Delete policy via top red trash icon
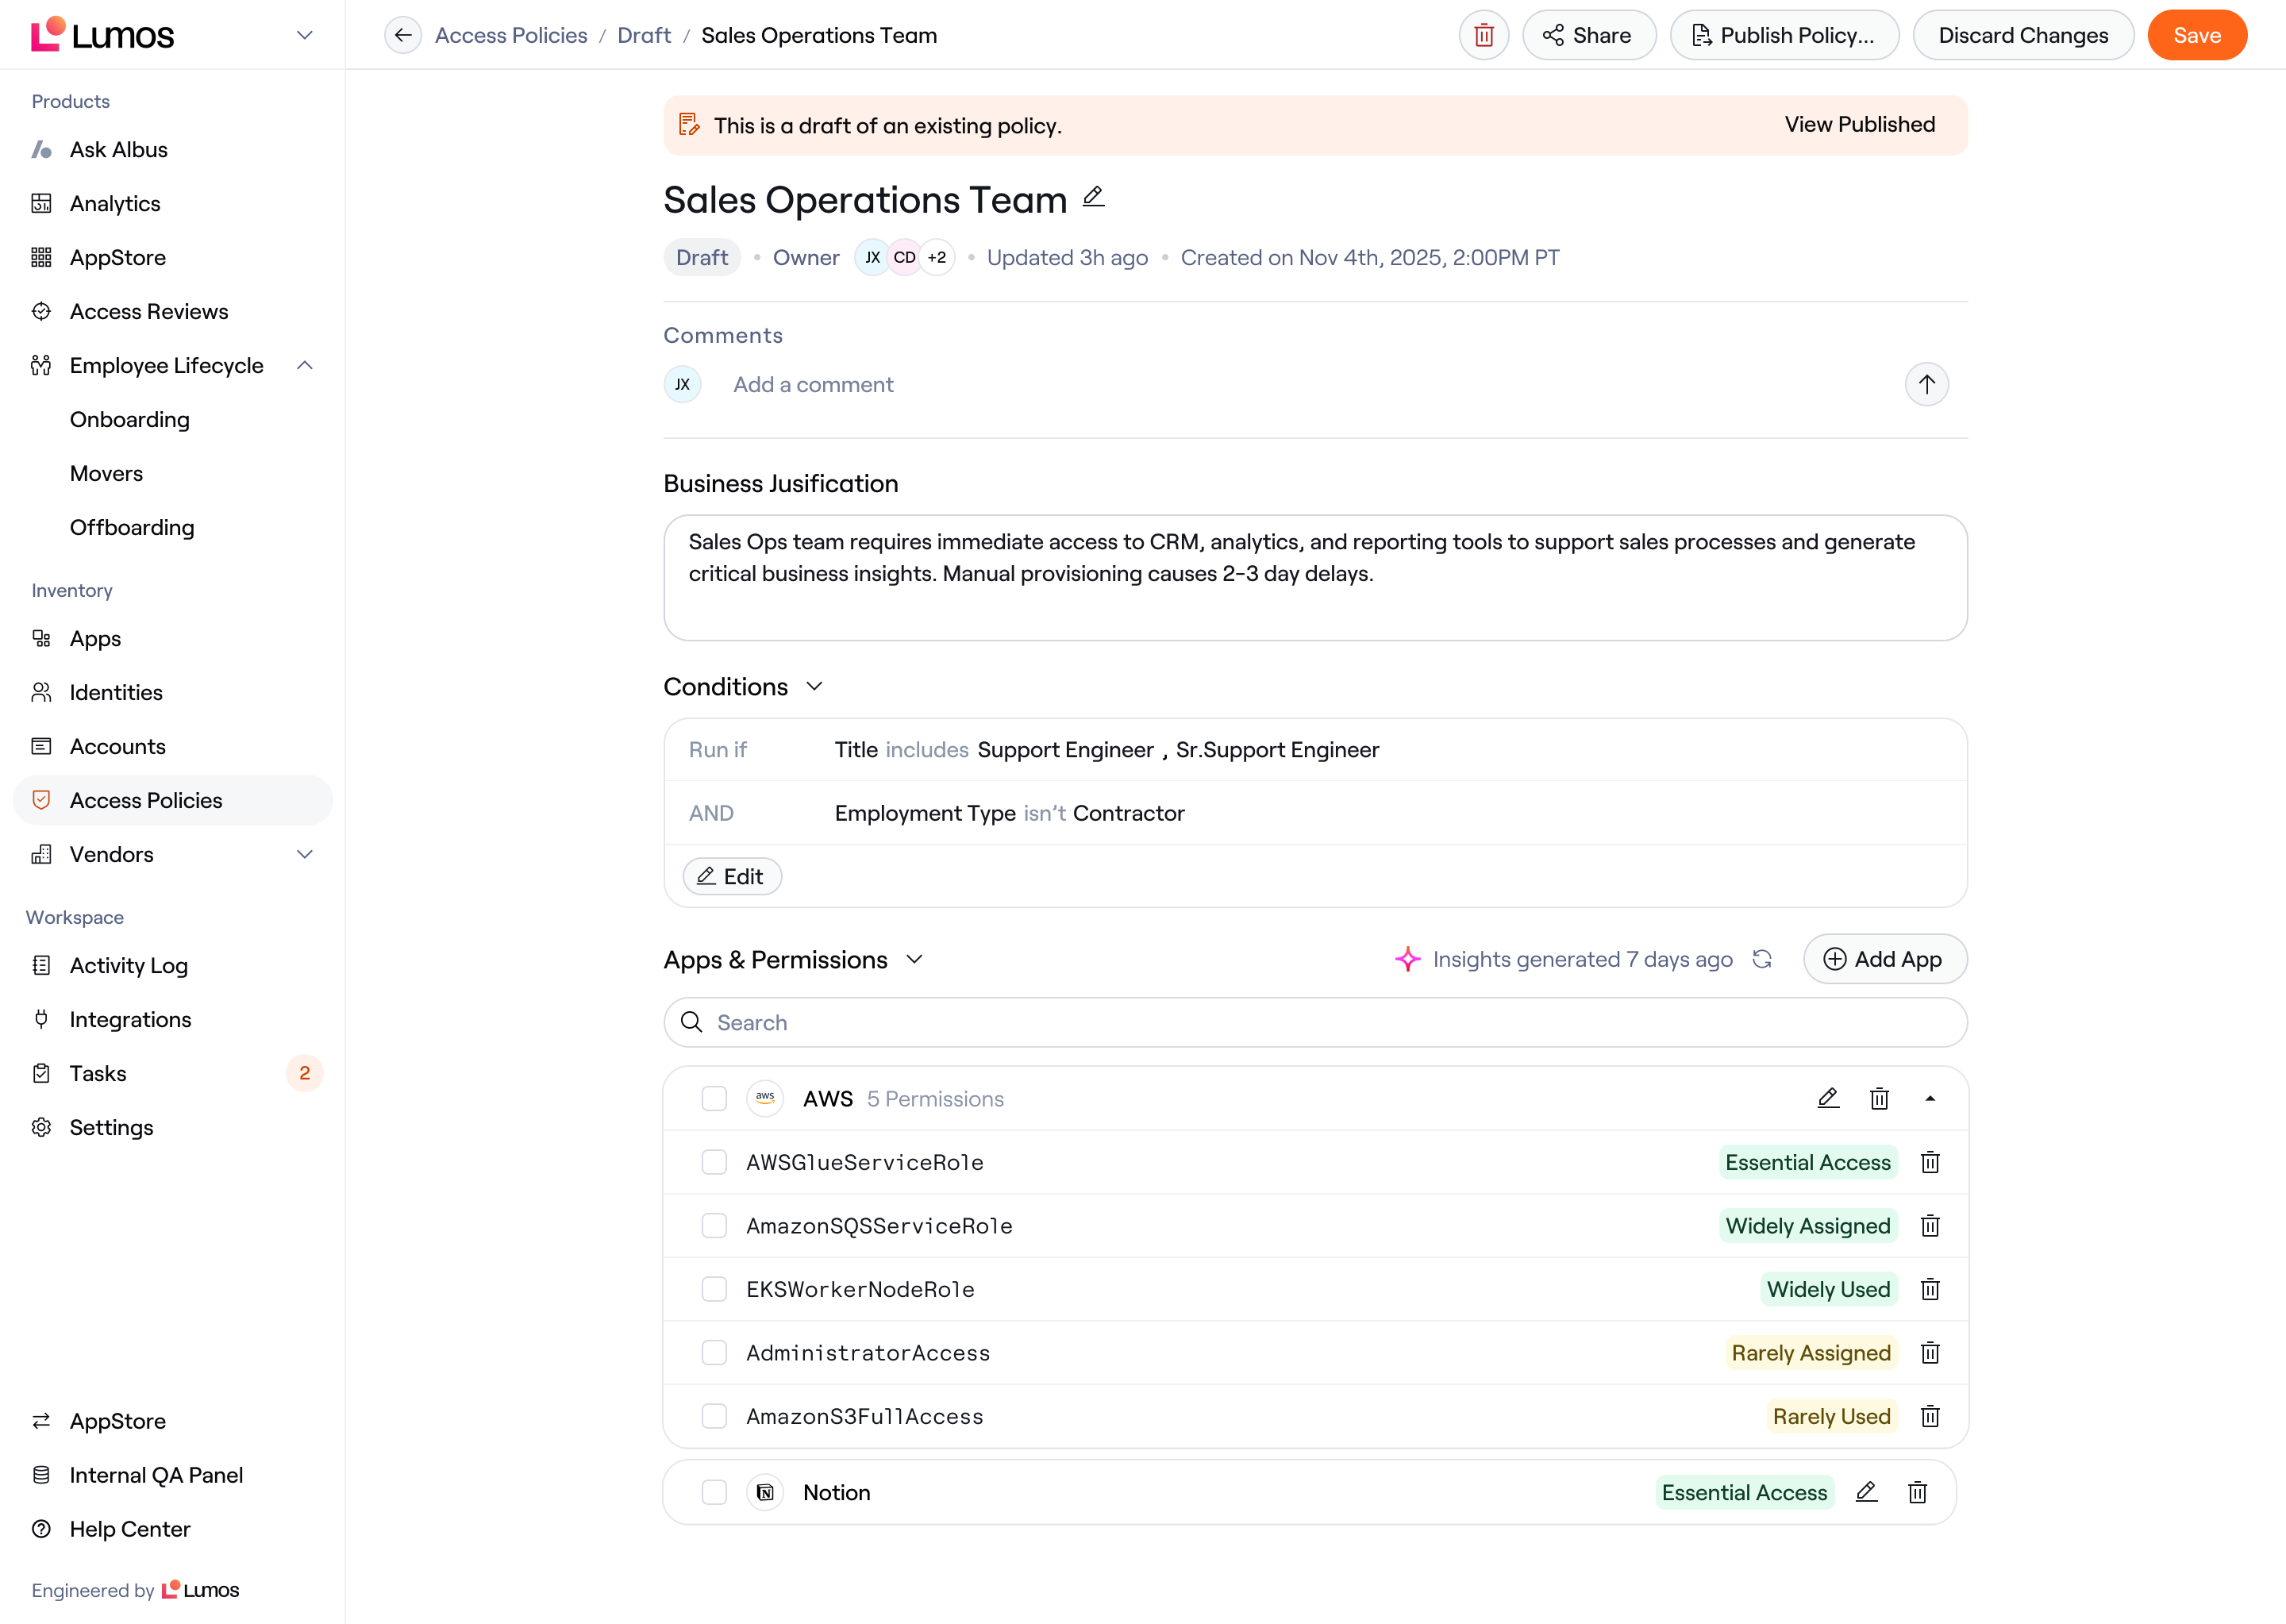The width and height of the screenshot is (2286, 1624). (x=1484, y=35)
